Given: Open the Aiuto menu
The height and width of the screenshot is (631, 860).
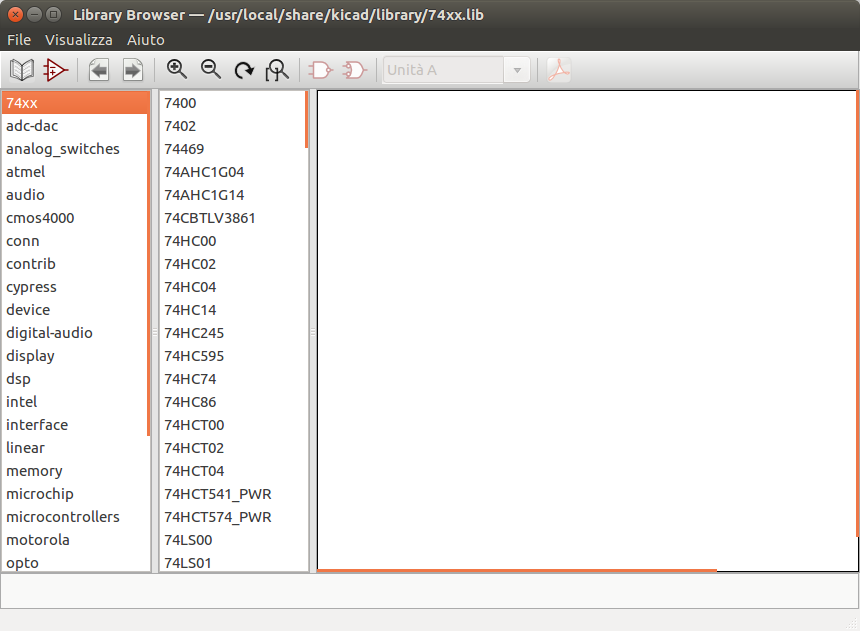Looking at the screenshot, I should tap(146, 40).
